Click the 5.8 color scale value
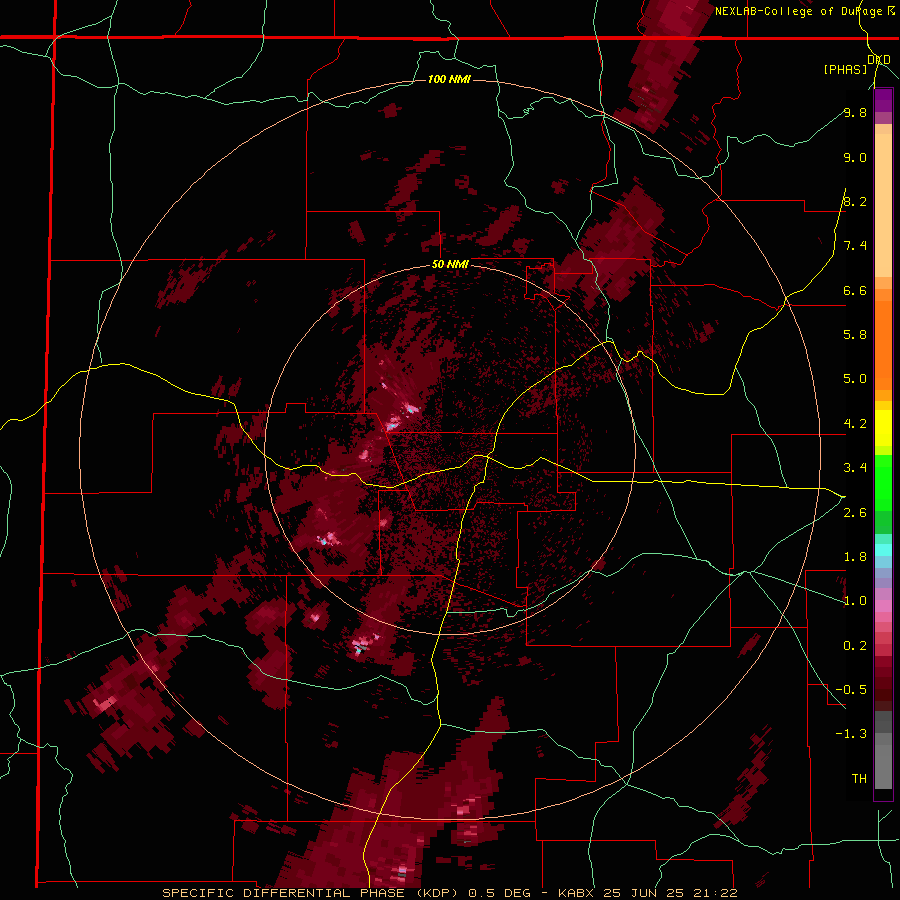Viewport: 900px width, 900px height. click(855, 334)
